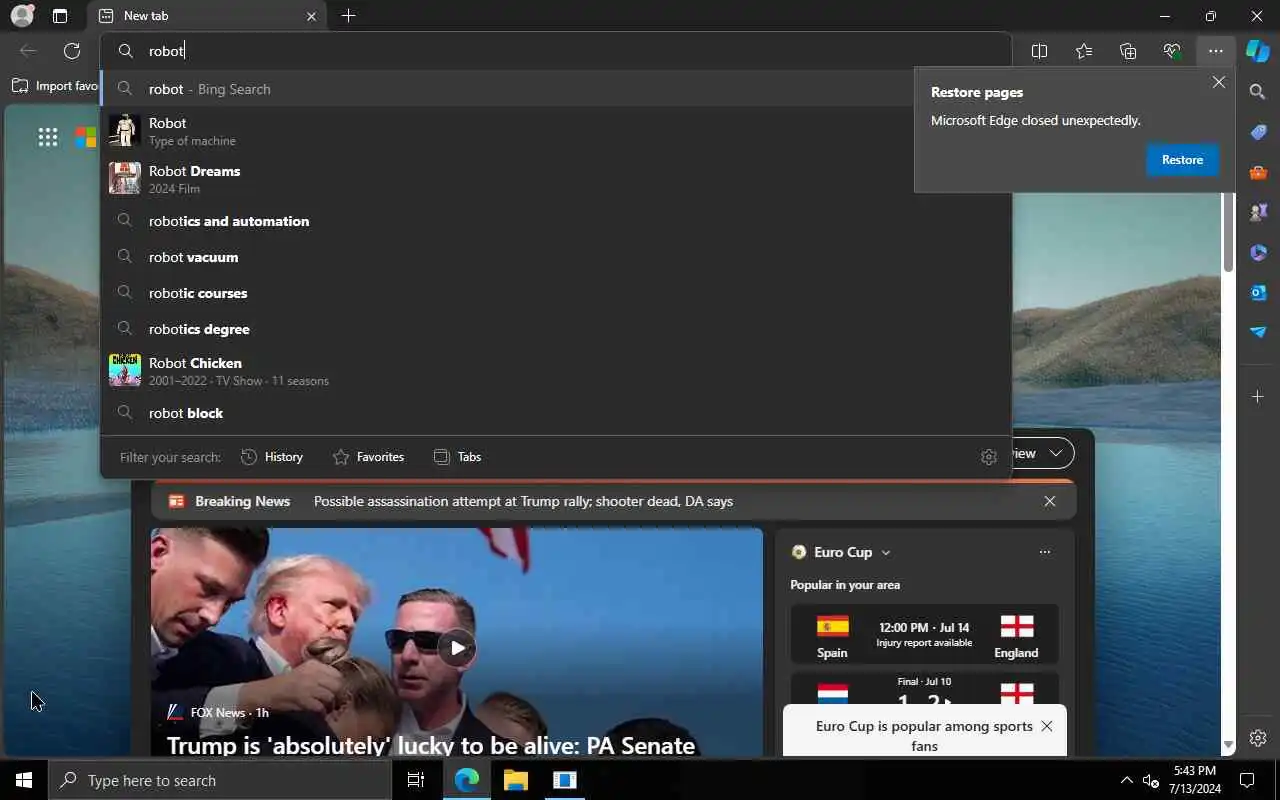Open the sidebar games chess icon
This screenshot has width=1280, height=800.
point(1258,212)
